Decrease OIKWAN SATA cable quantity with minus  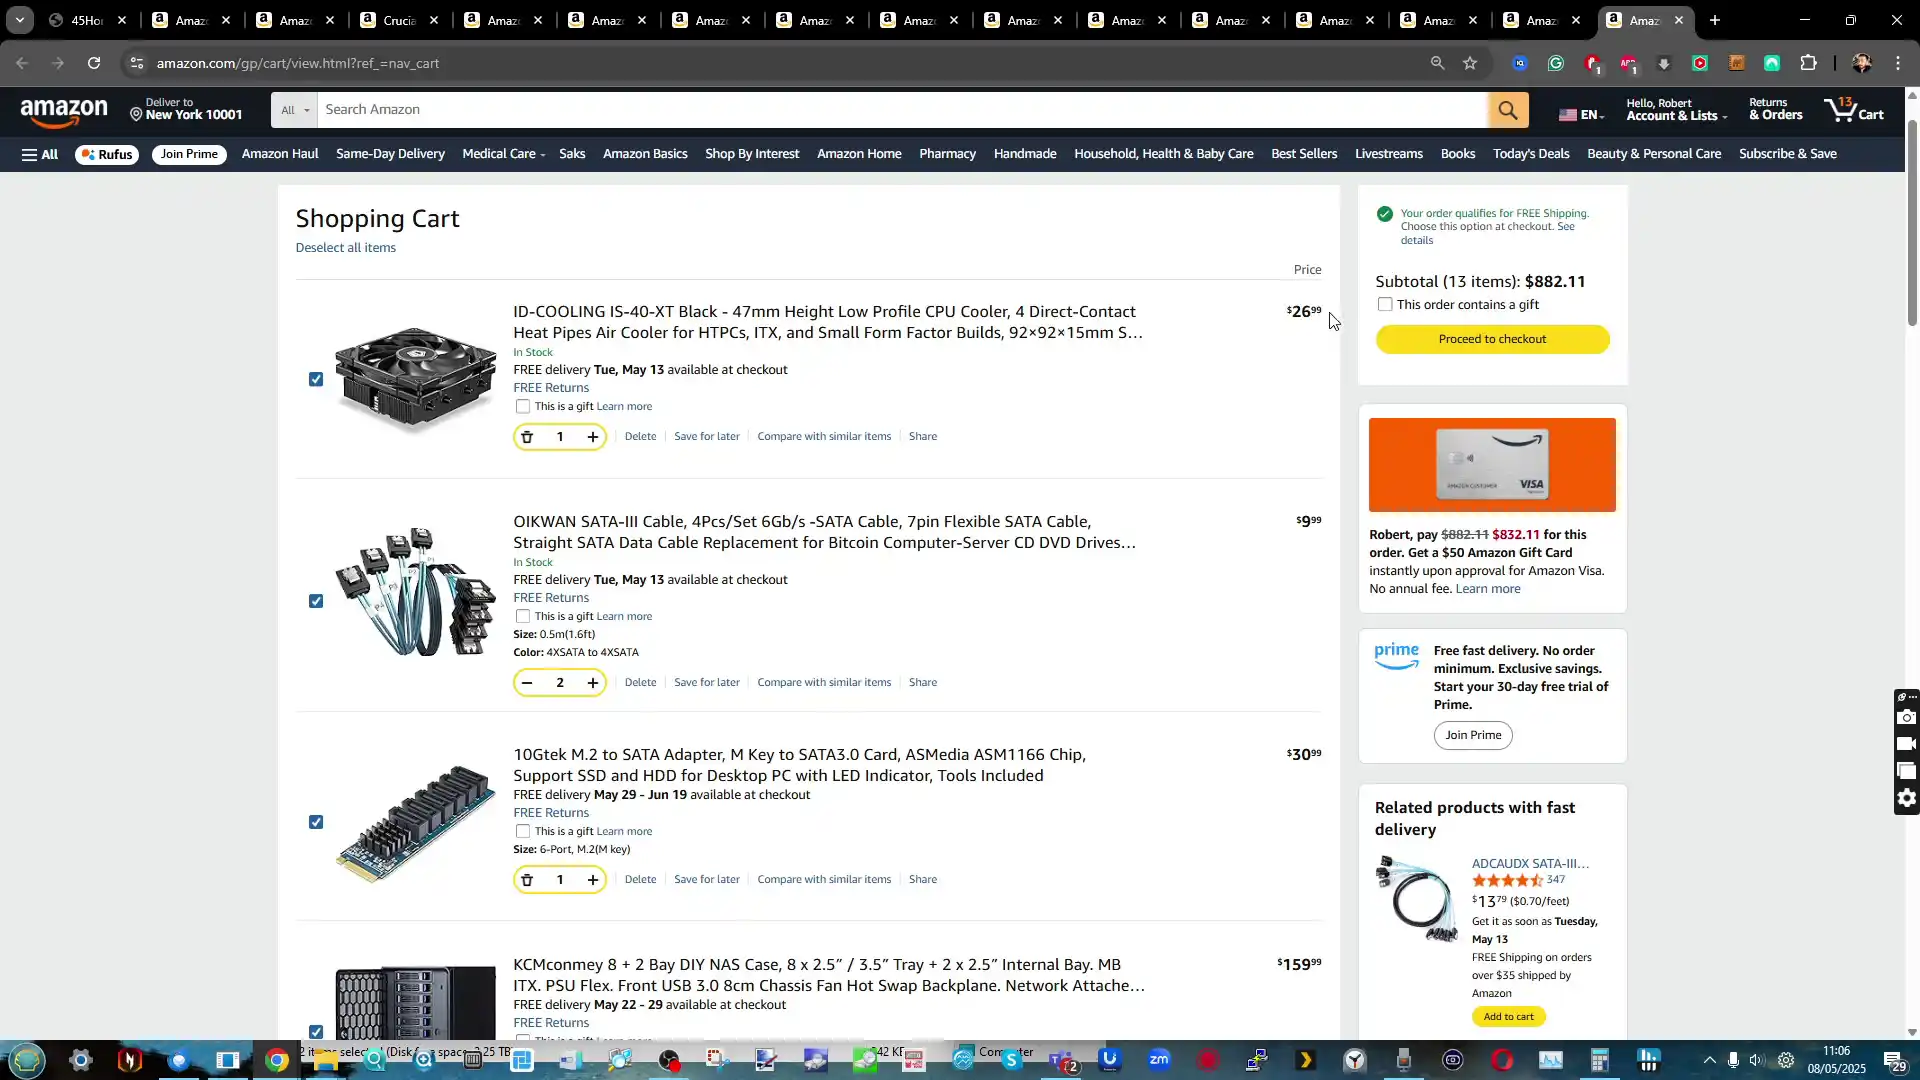[x=527, y=683]
